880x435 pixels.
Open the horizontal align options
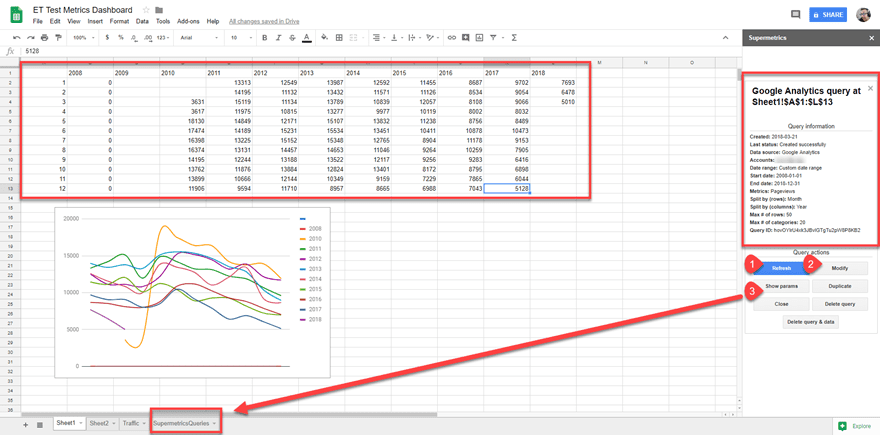tap(378, 38)
